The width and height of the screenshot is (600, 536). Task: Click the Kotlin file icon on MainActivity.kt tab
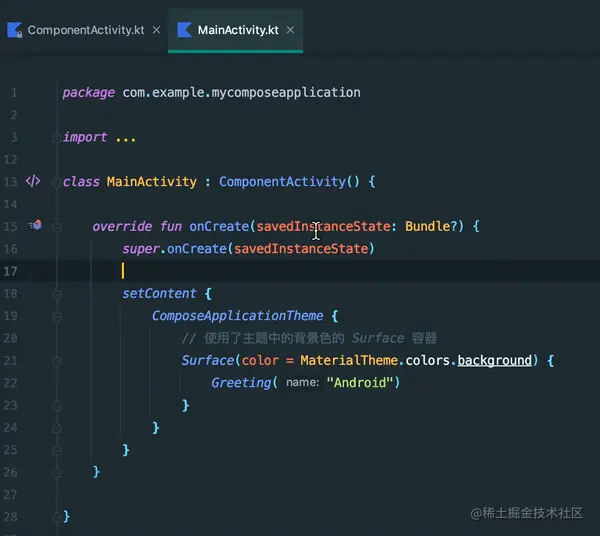tap(184, 30)
